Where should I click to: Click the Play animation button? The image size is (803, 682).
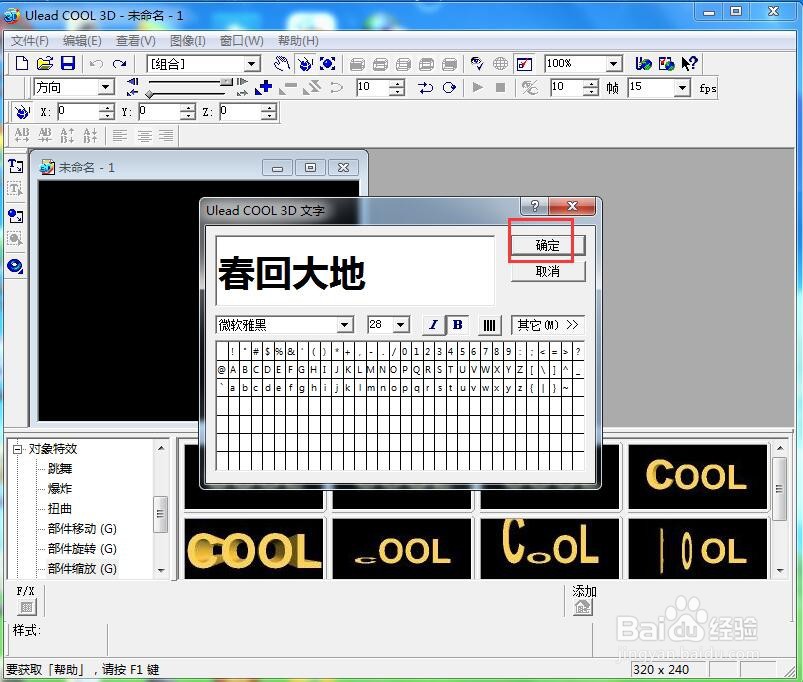(477, 88)
